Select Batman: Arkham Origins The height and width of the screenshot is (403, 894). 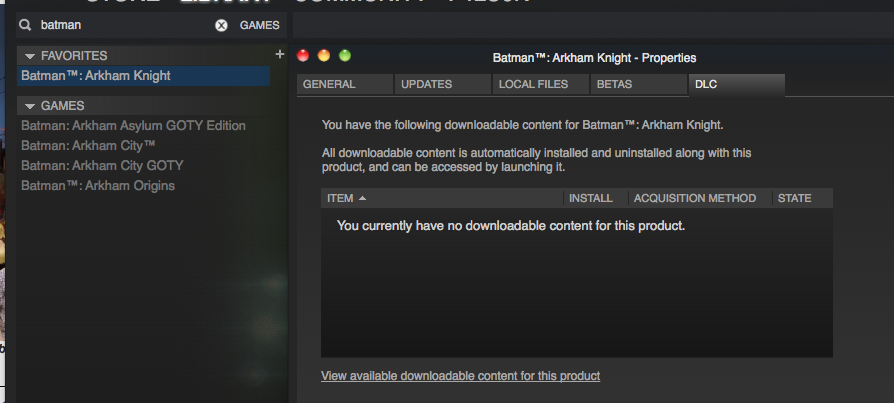point(98,186)
